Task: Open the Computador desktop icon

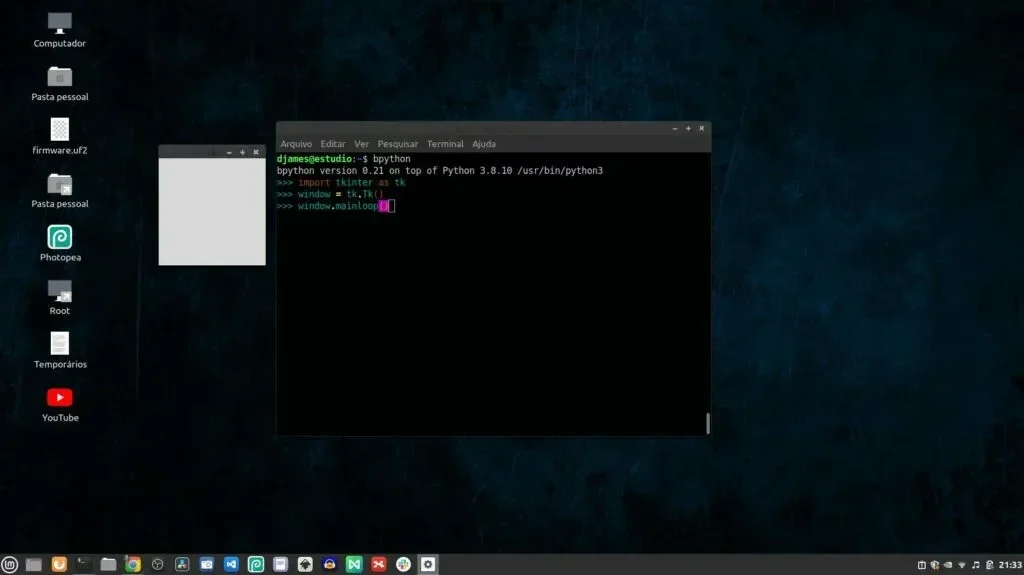Action: pos(59,30)
